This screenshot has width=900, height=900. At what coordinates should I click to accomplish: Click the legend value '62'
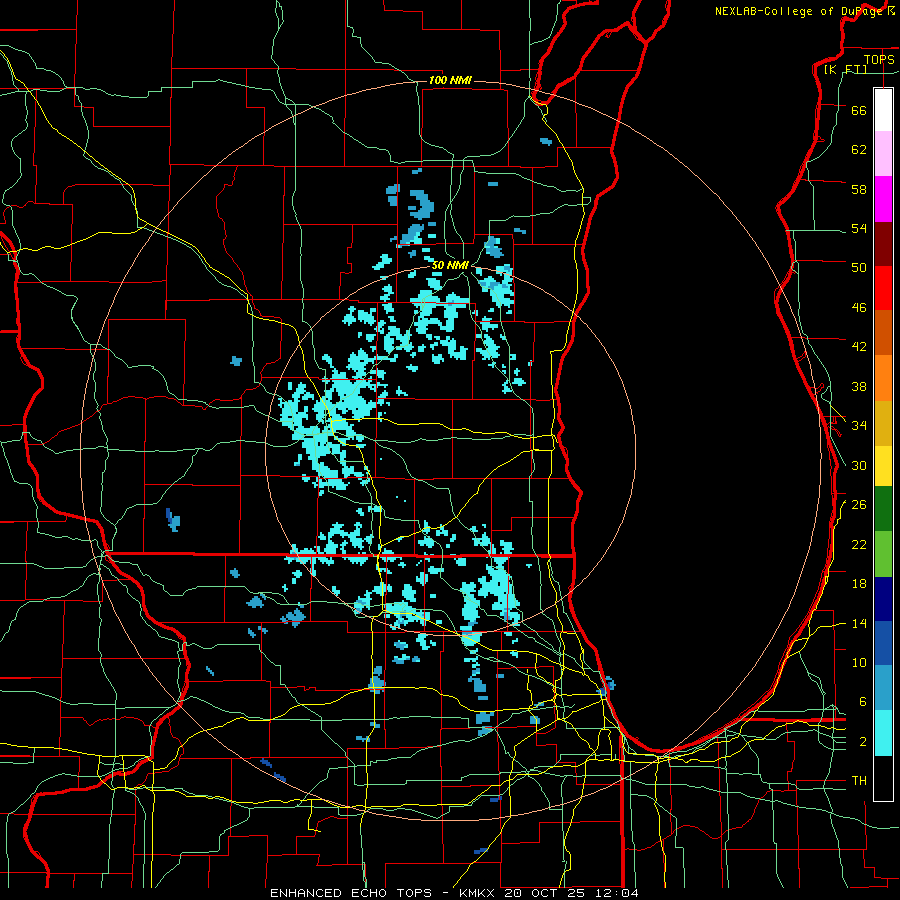859,150
